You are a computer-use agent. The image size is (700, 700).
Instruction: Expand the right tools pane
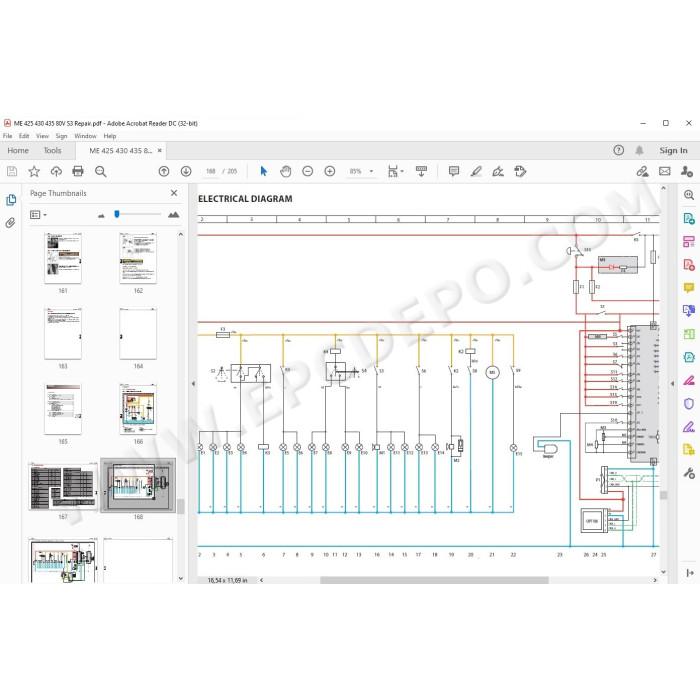(x=689, y=572)
